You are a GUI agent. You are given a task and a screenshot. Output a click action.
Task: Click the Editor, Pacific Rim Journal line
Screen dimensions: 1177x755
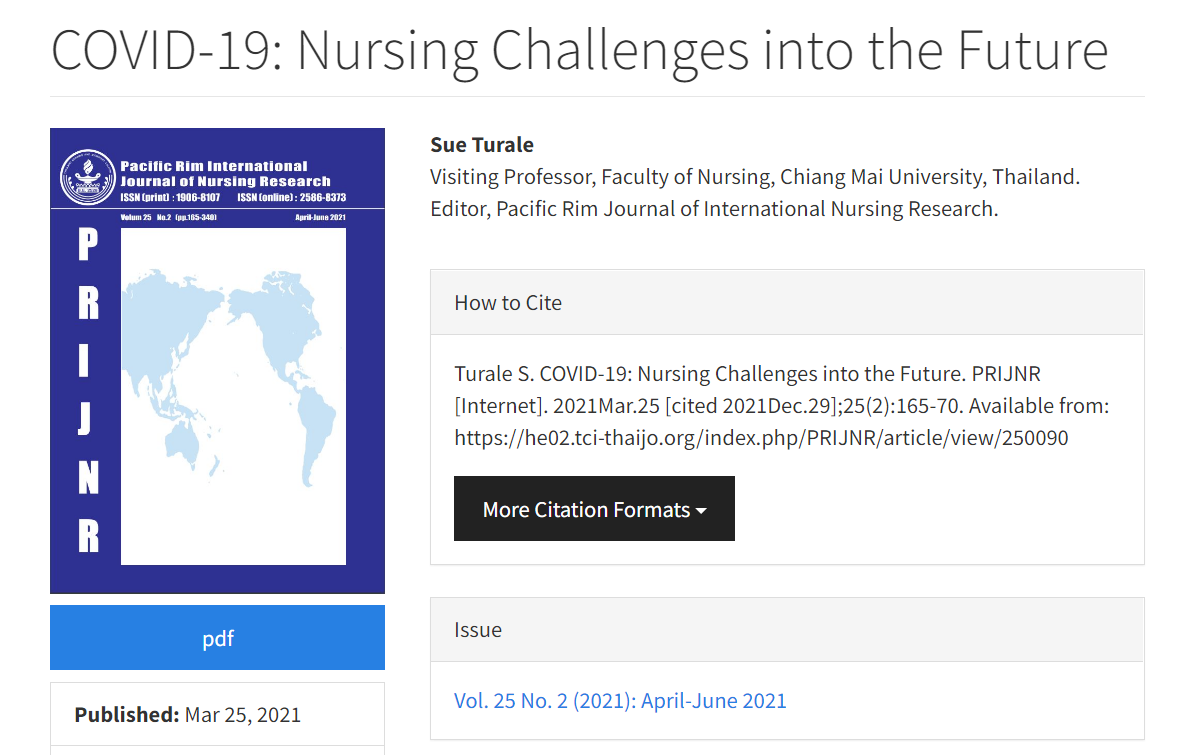pos(714,209)
